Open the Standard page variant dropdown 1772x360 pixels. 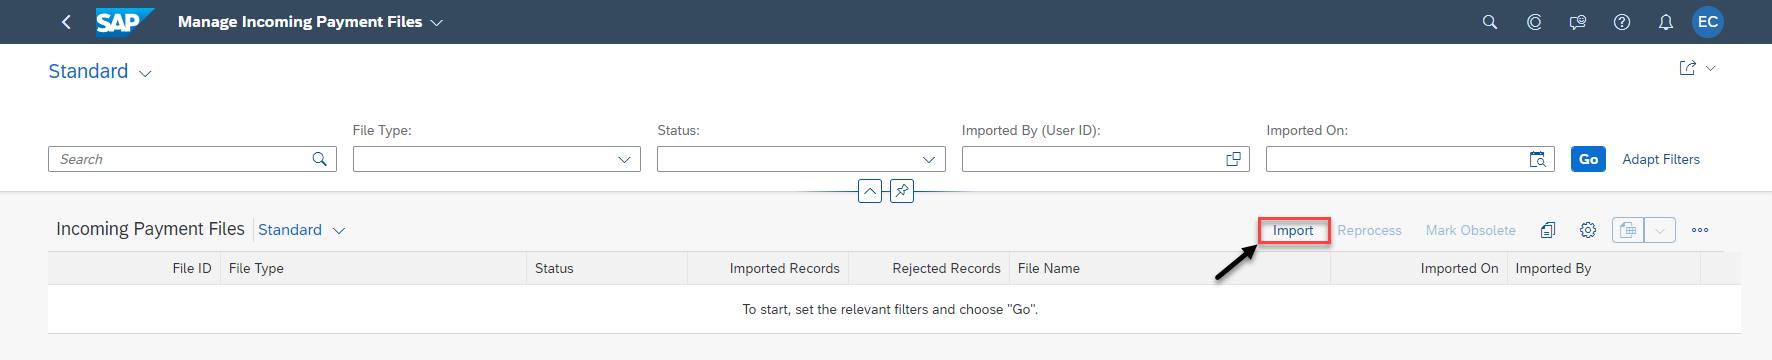[x=100, y=71]
